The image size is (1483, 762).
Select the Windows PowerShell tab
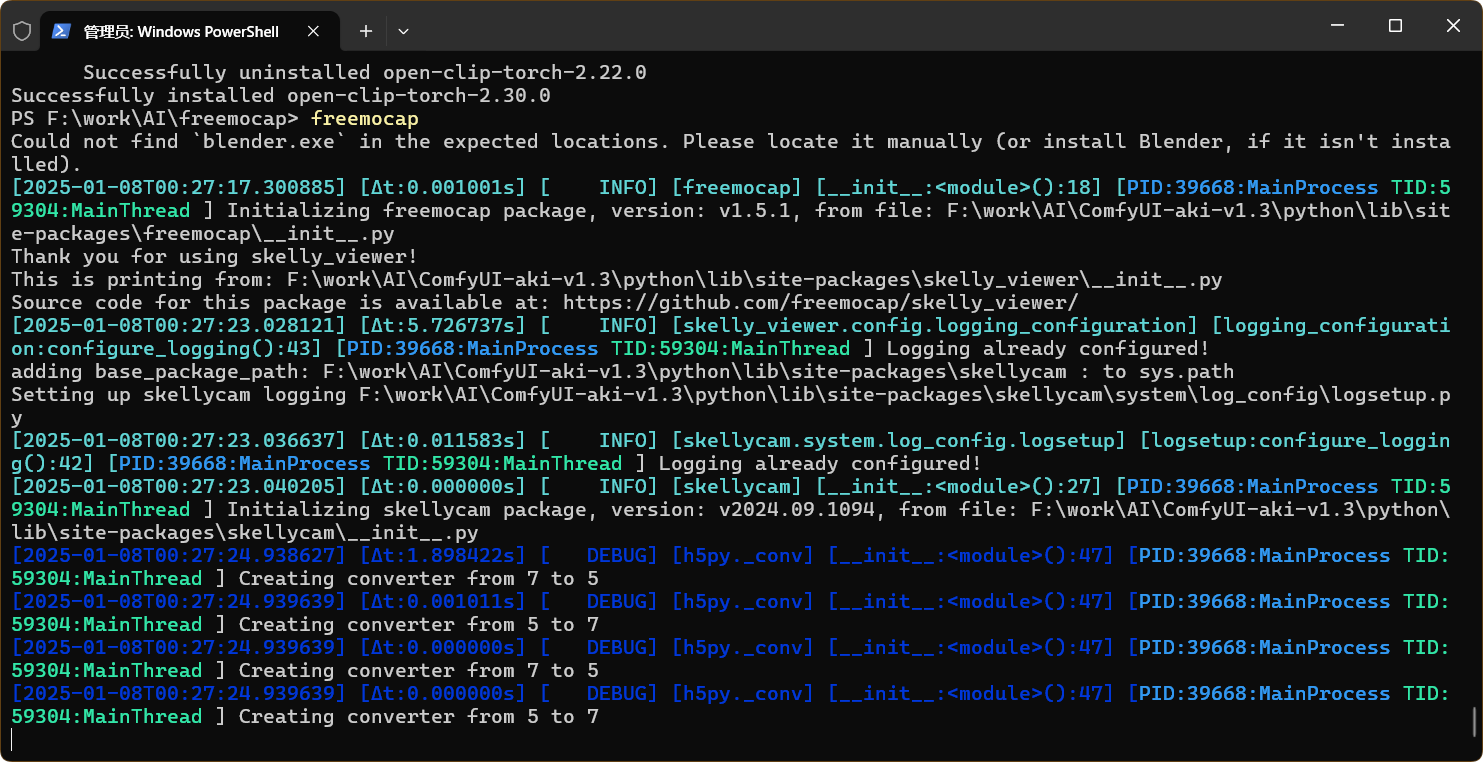188,31
